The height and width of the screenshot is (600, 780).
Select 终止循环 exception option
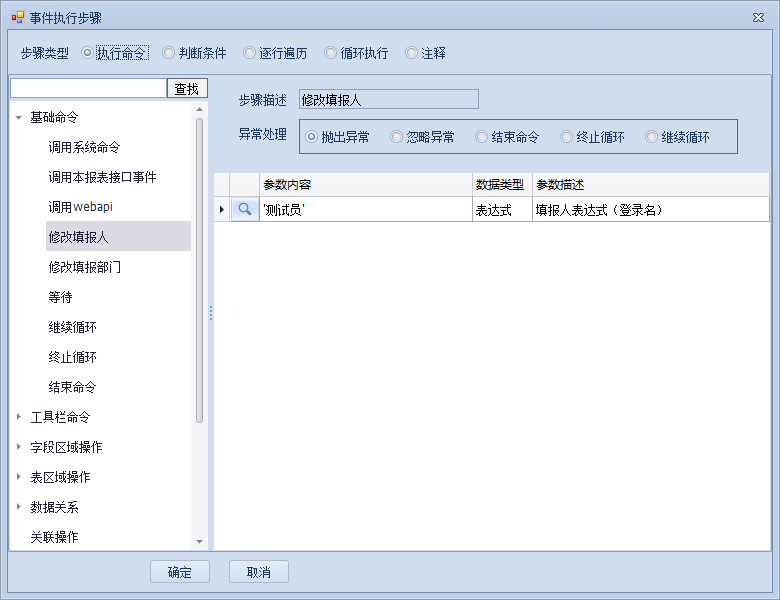567,137
